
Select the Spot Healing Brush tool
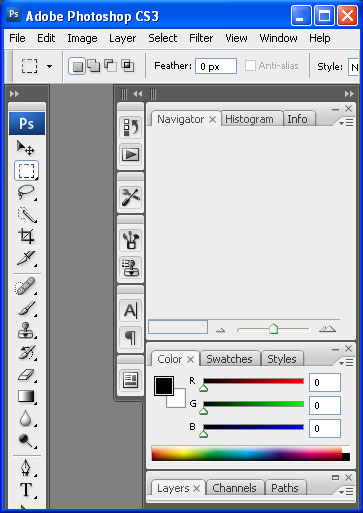(26, 286)
